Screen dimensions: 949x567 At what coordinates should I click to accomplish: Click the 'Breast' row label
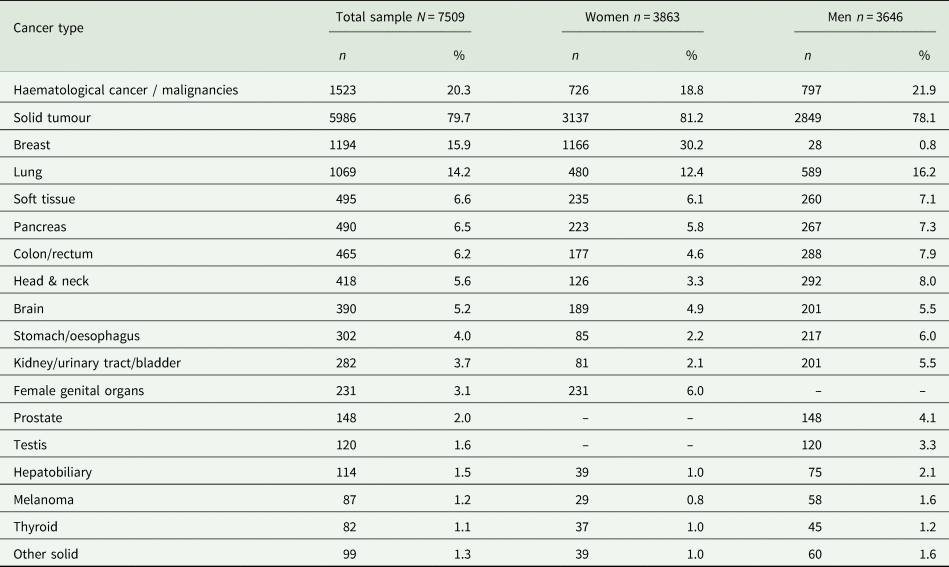[32, 145]
